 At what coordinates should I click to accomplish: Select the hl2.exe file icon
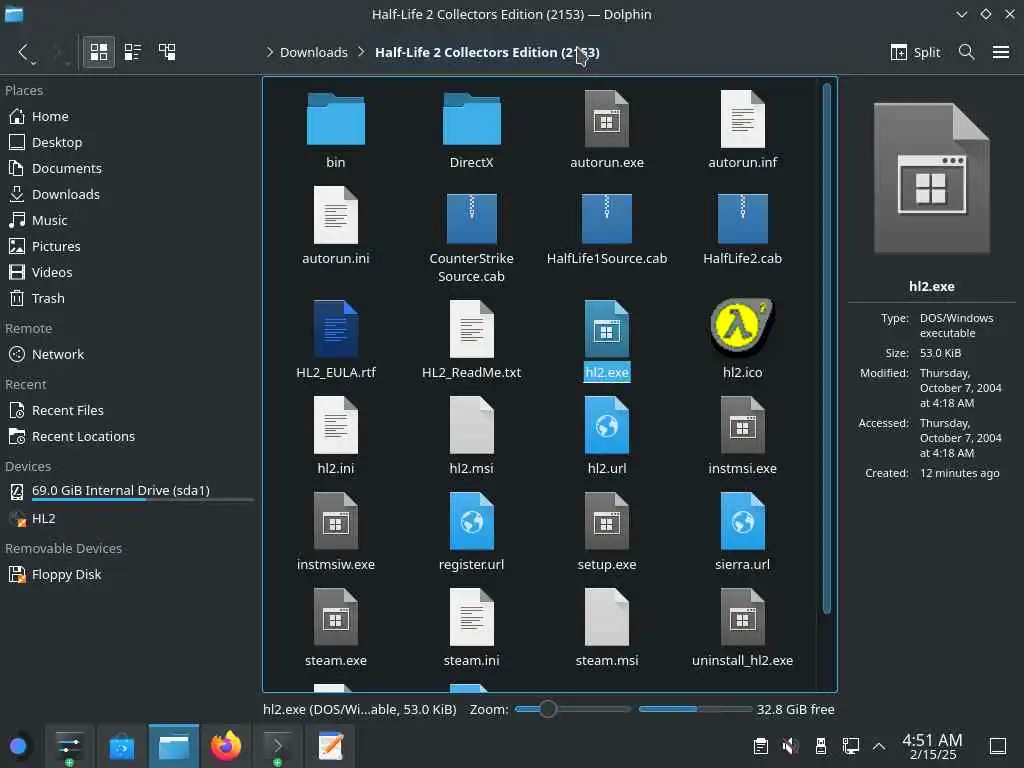pyautogui.click(x=607, y=329)
